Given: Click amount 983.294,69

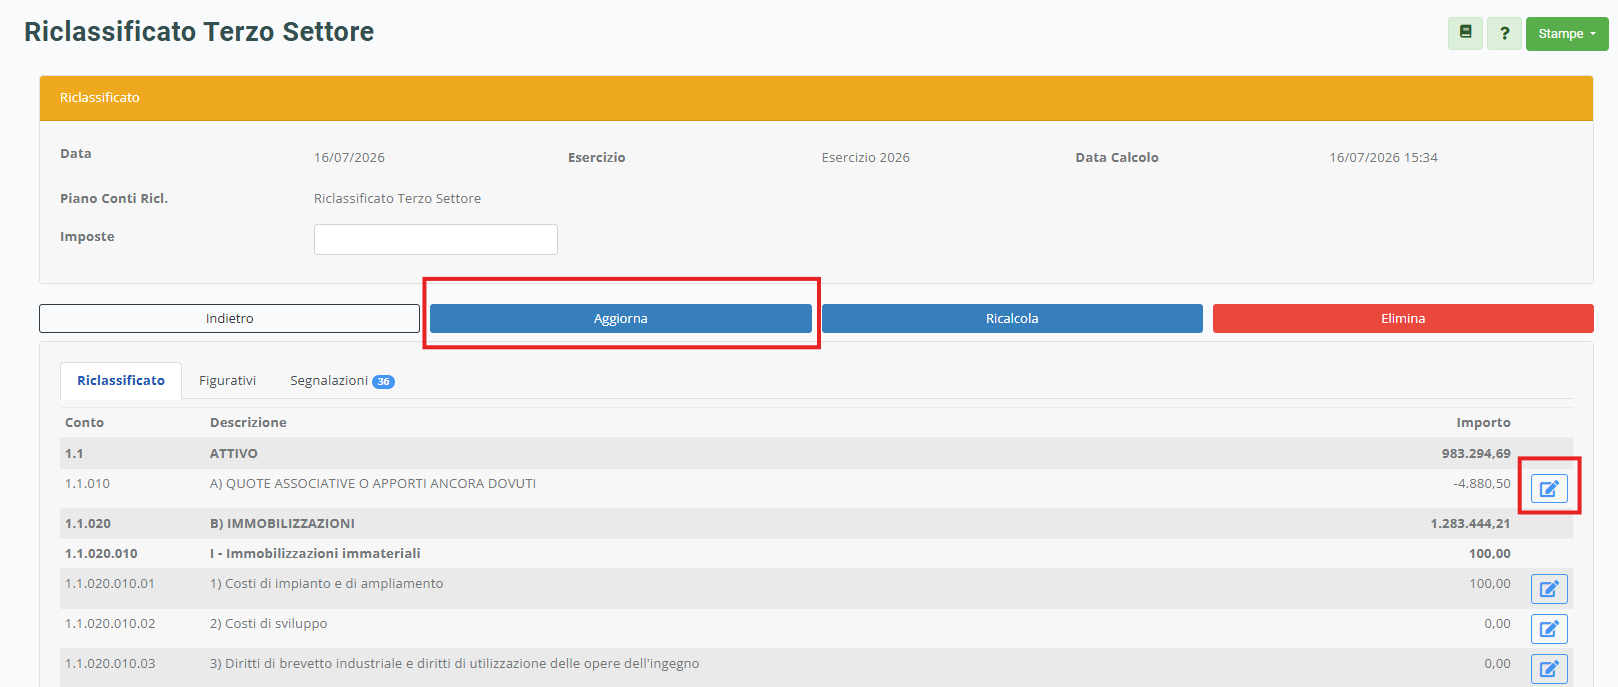Looking at the screenshot, I should [1476, 454].
